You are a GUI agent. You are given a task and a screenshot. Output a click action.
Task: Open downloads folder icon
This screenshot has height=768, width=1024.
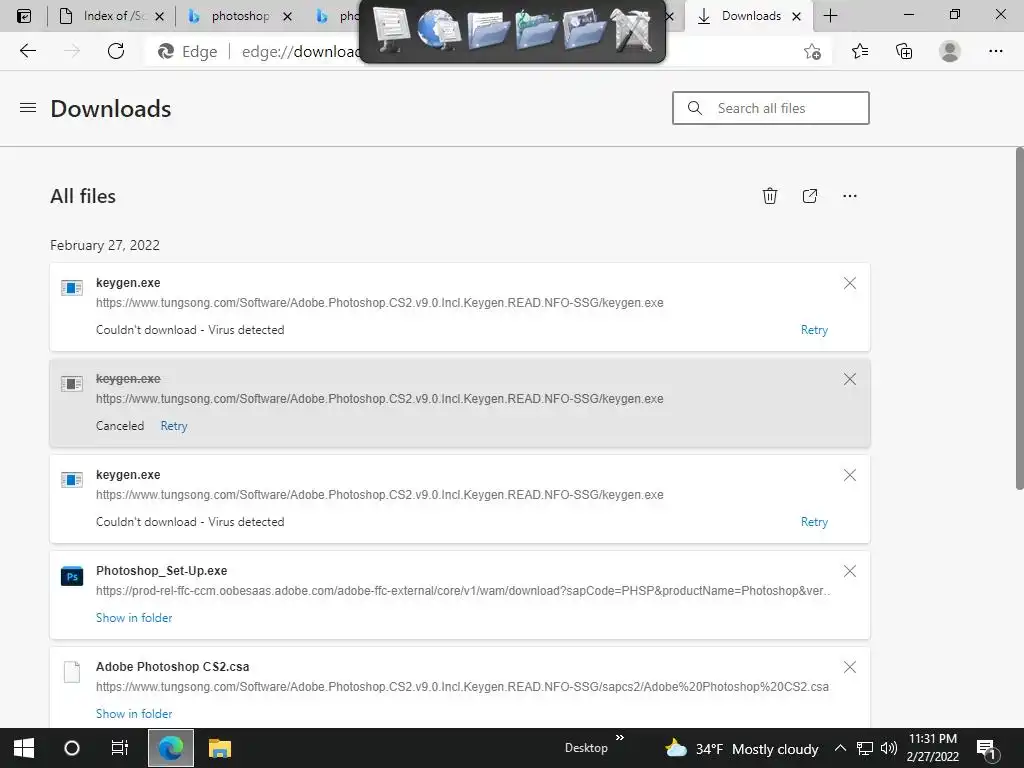click(x=810, y=196)
